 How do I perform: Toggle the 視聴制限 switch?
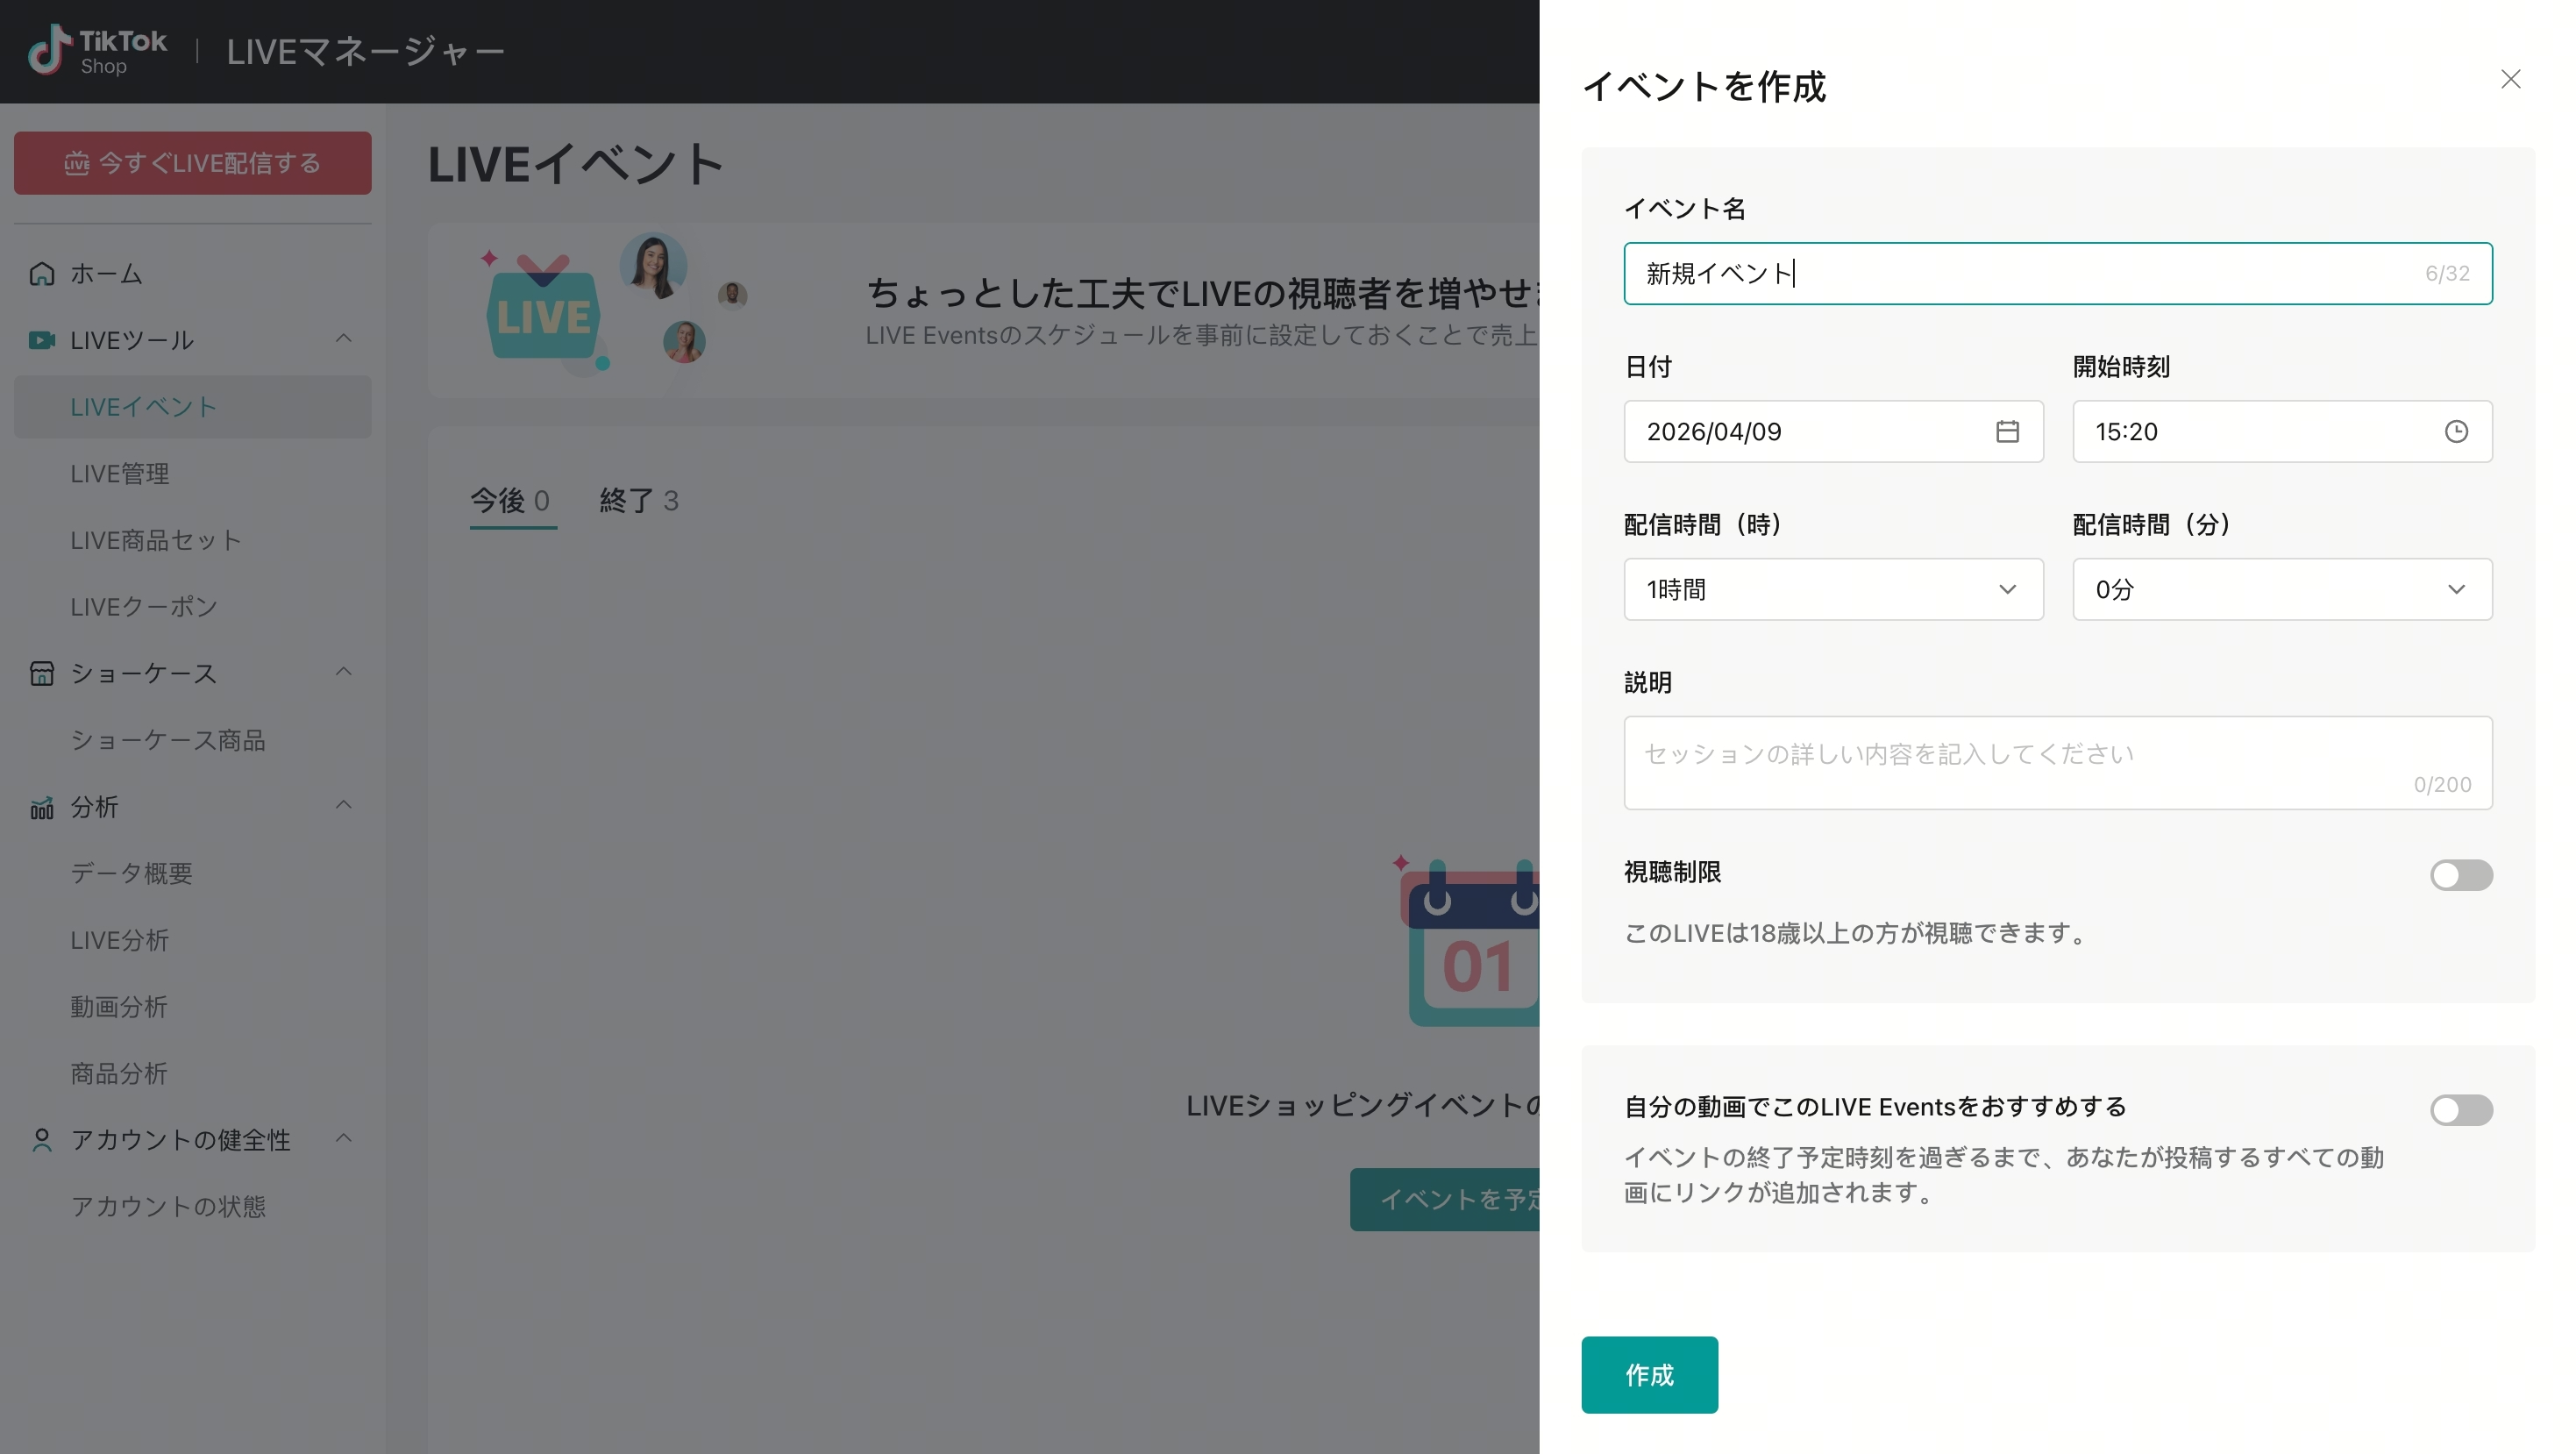[x=2461, y=875]
